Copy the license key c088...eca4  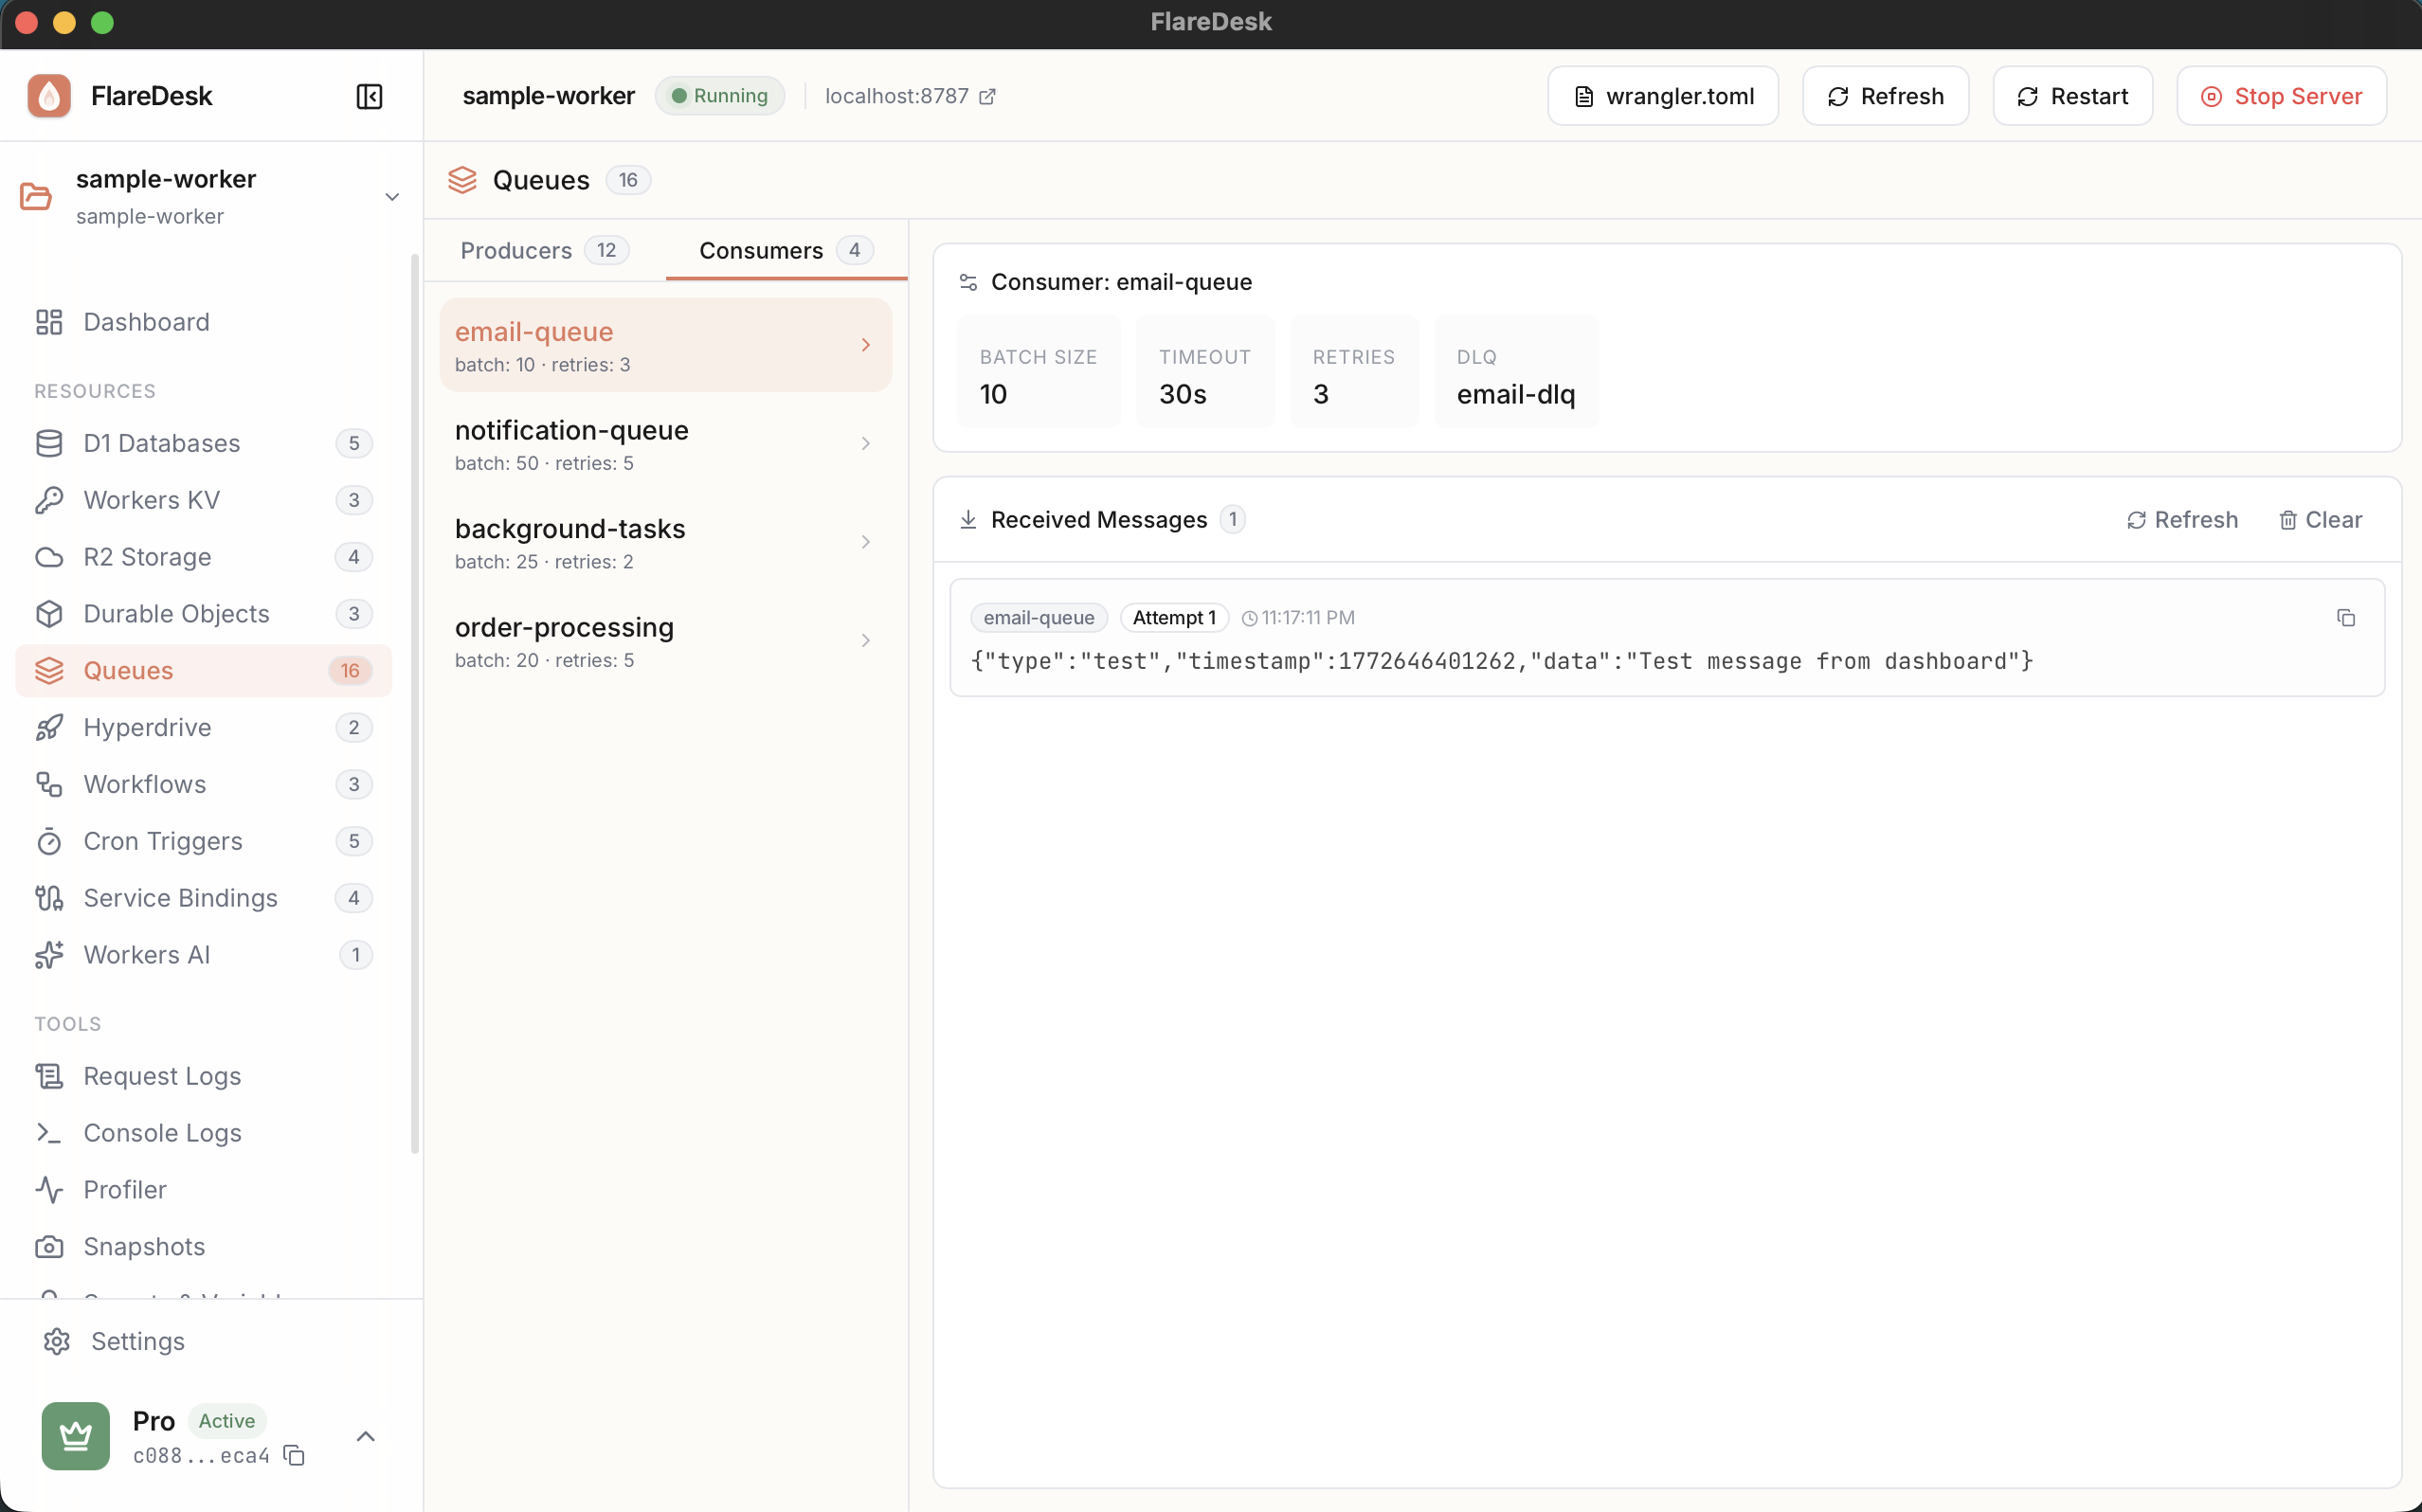294,1455
